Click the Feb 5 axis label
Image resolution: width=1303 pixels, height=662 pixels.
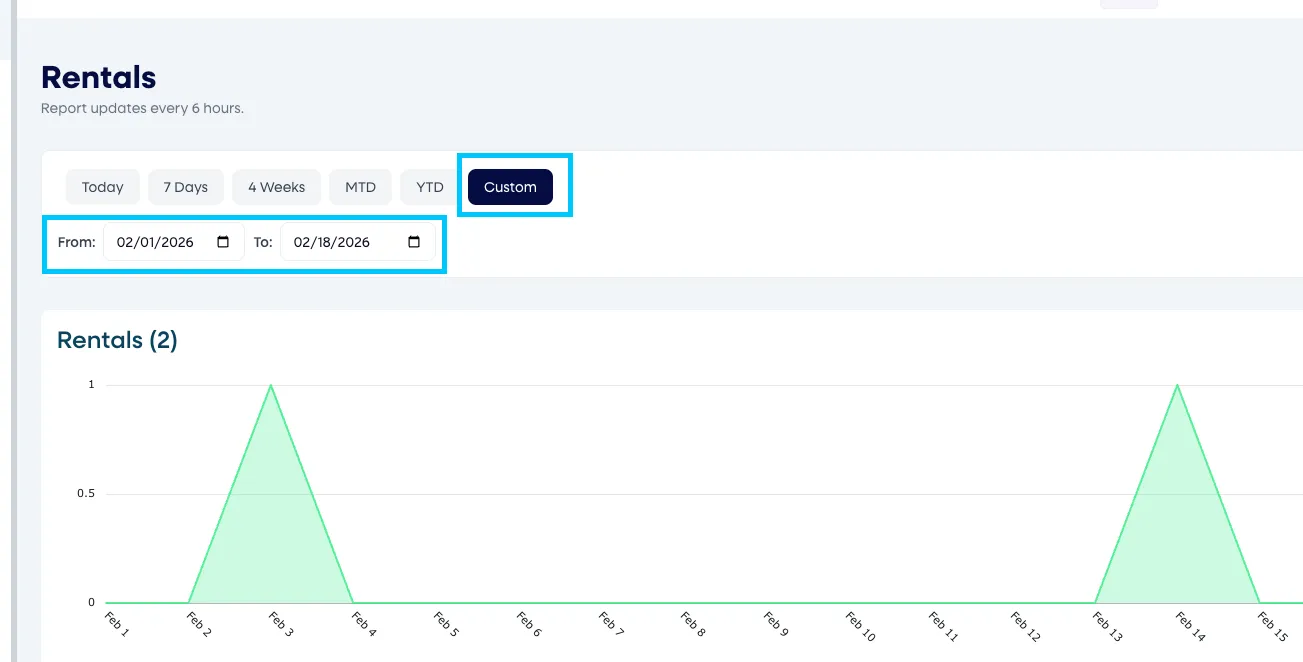pyautogui.click(x=446, y=625)
